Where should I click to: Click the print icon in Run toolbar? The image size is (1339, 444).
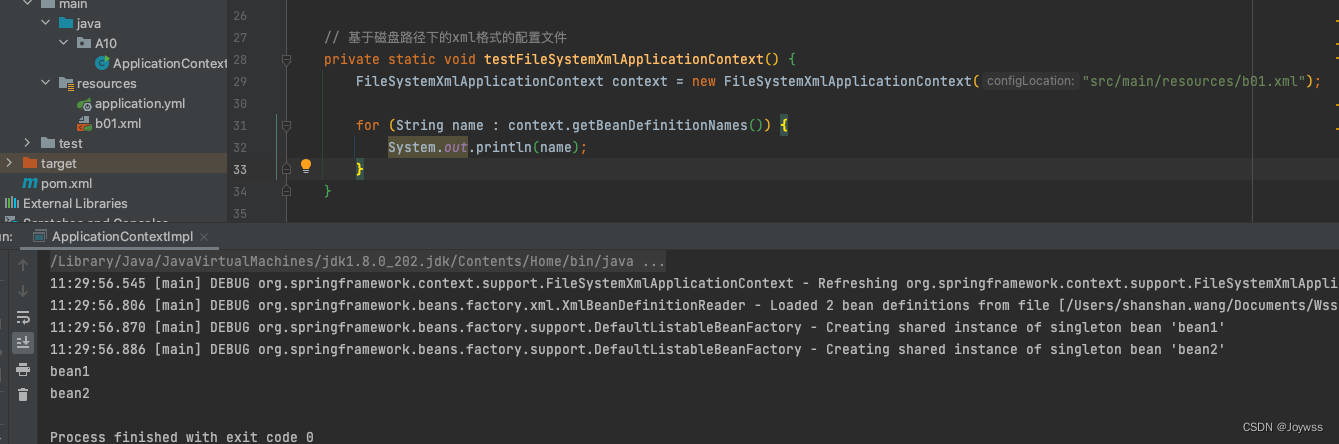[23, 369]
